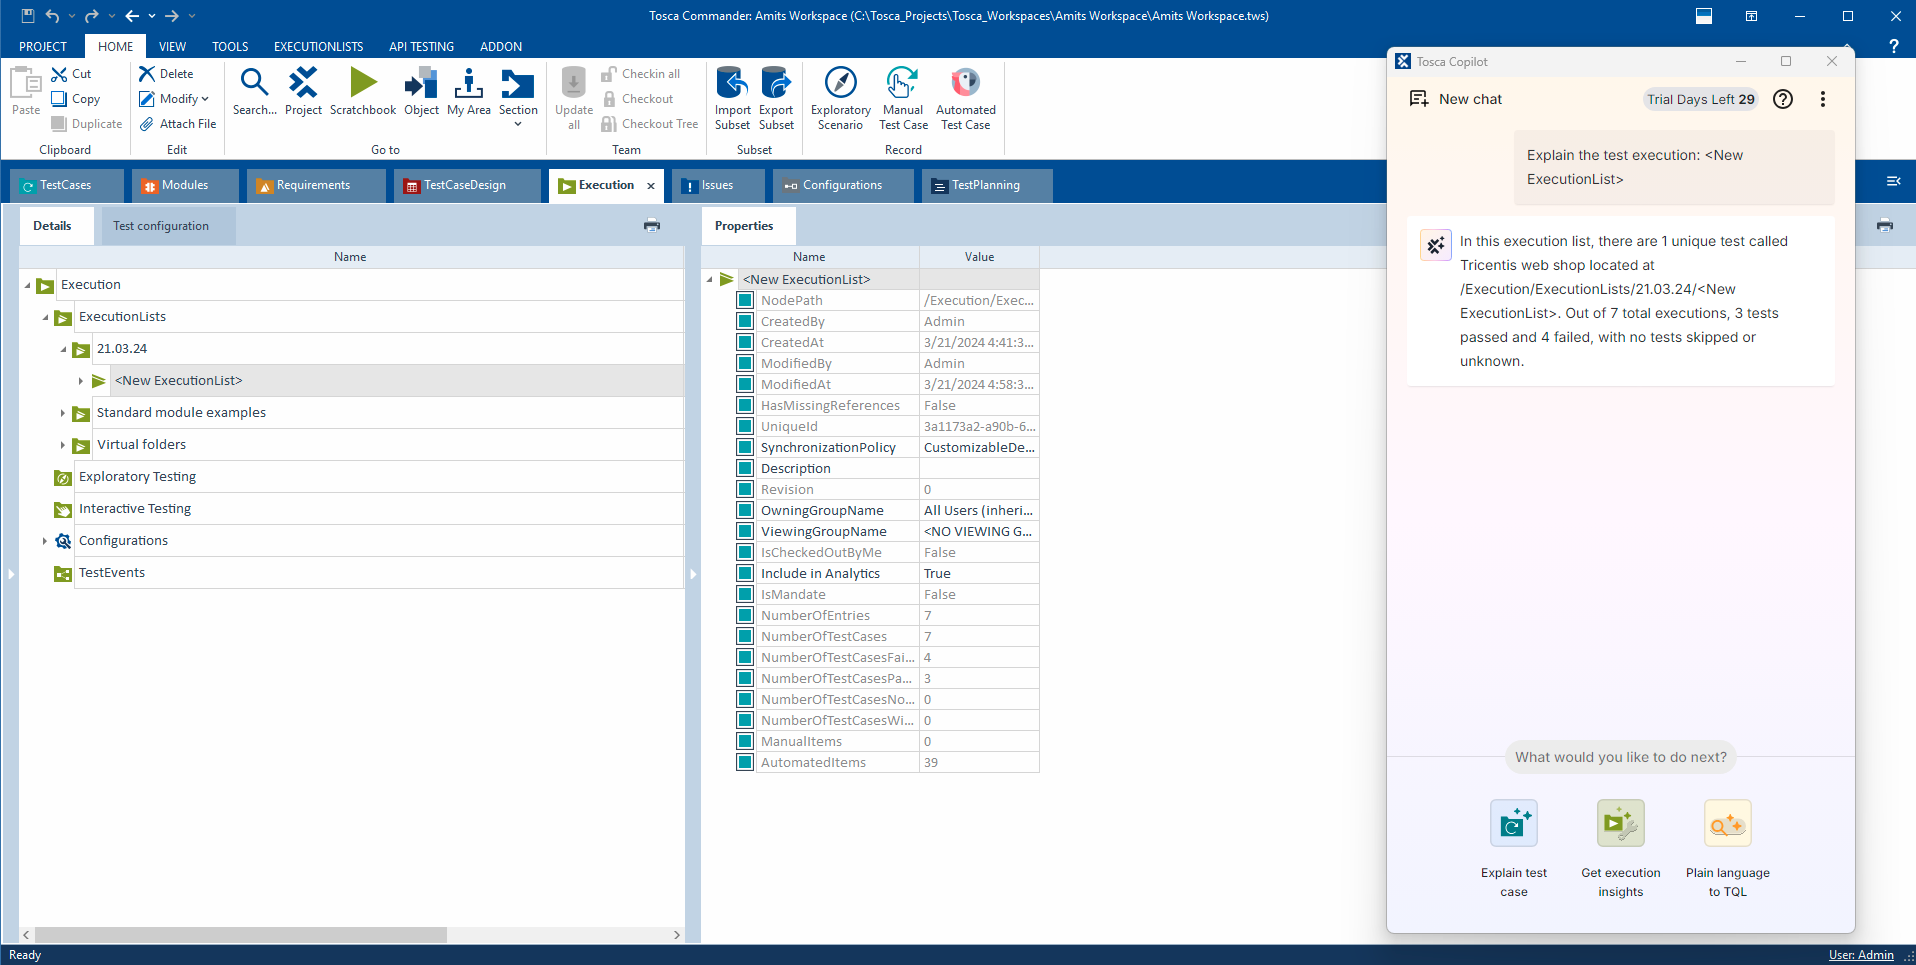1916x965 pixels.
Task: Click the ribbon display options icon
Action: (1751, 16)
